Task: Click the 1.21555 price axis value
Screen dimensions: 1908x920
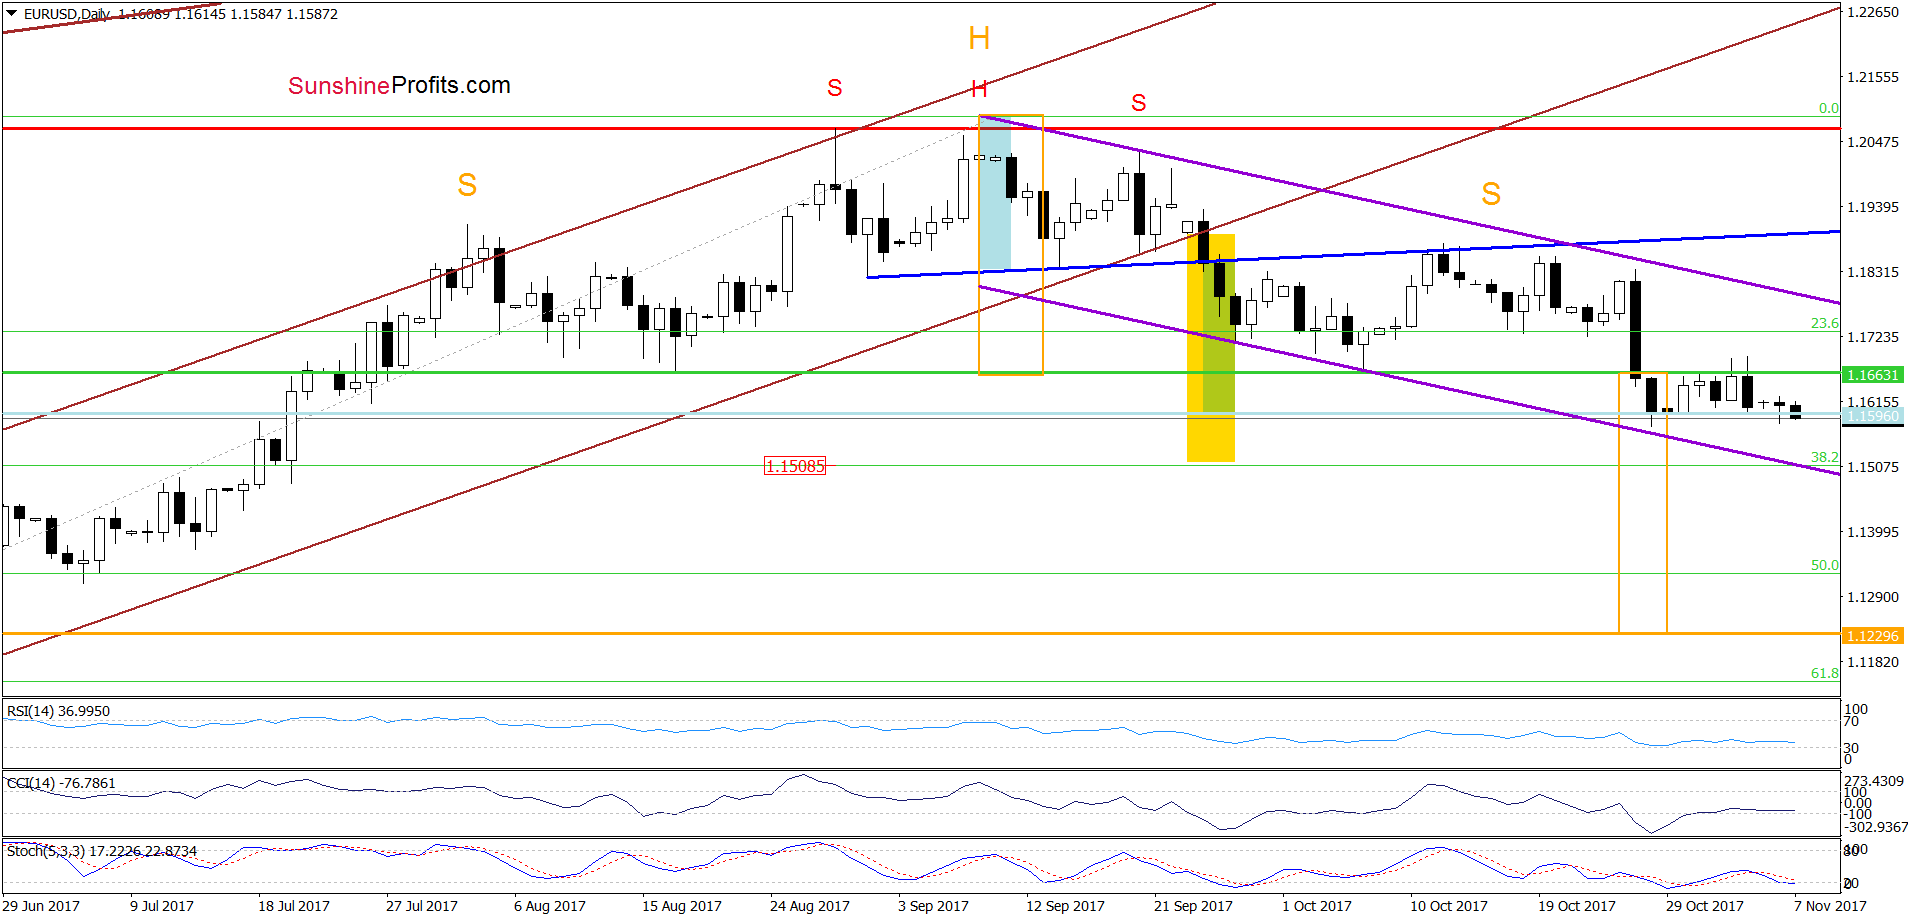Action: pyautogui.click(x=1872, y=77)
